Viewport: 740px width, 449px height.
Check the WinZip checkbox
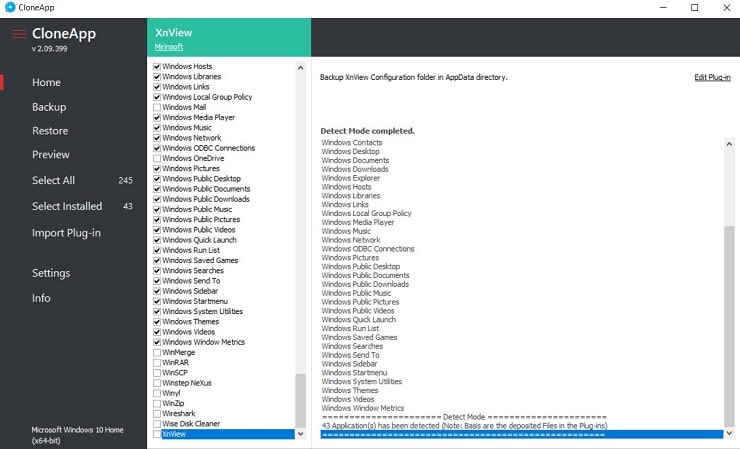point(157,403)
